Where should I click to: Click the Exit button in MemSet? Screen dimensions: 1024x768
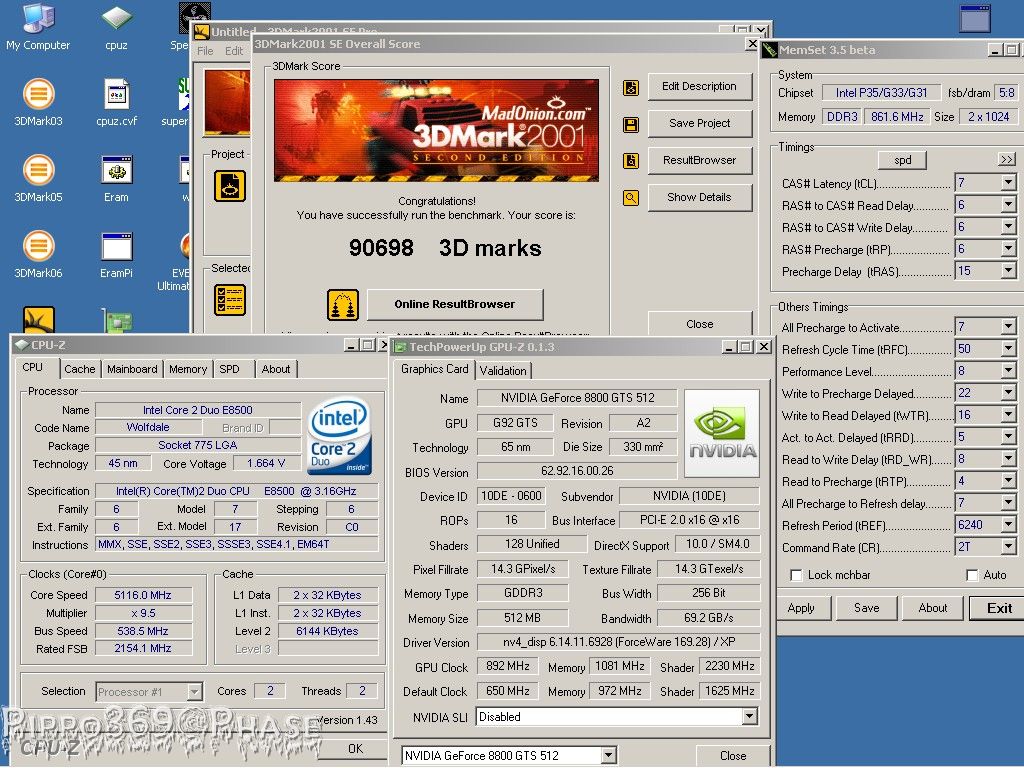tap(999, 608)
